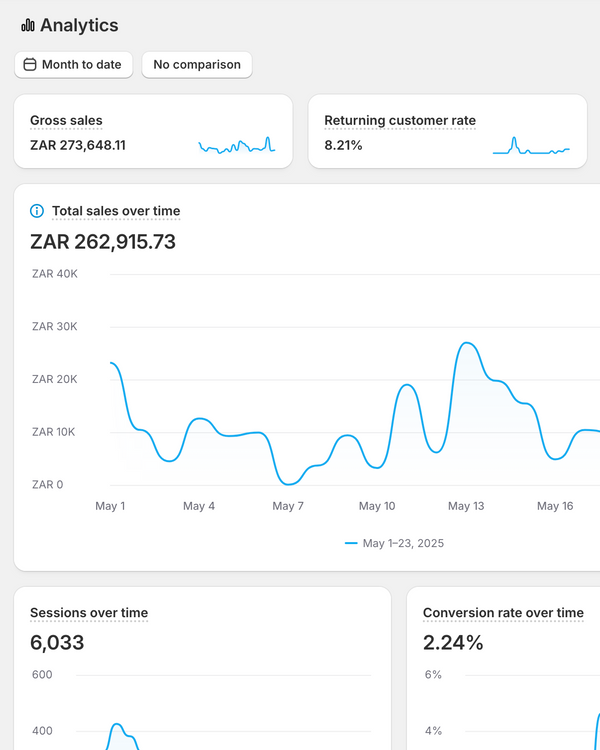The width and height of the screenshot is (600, 750).
Task: Click the Analytics bar chart icon
Action: (x=27, y=25)
